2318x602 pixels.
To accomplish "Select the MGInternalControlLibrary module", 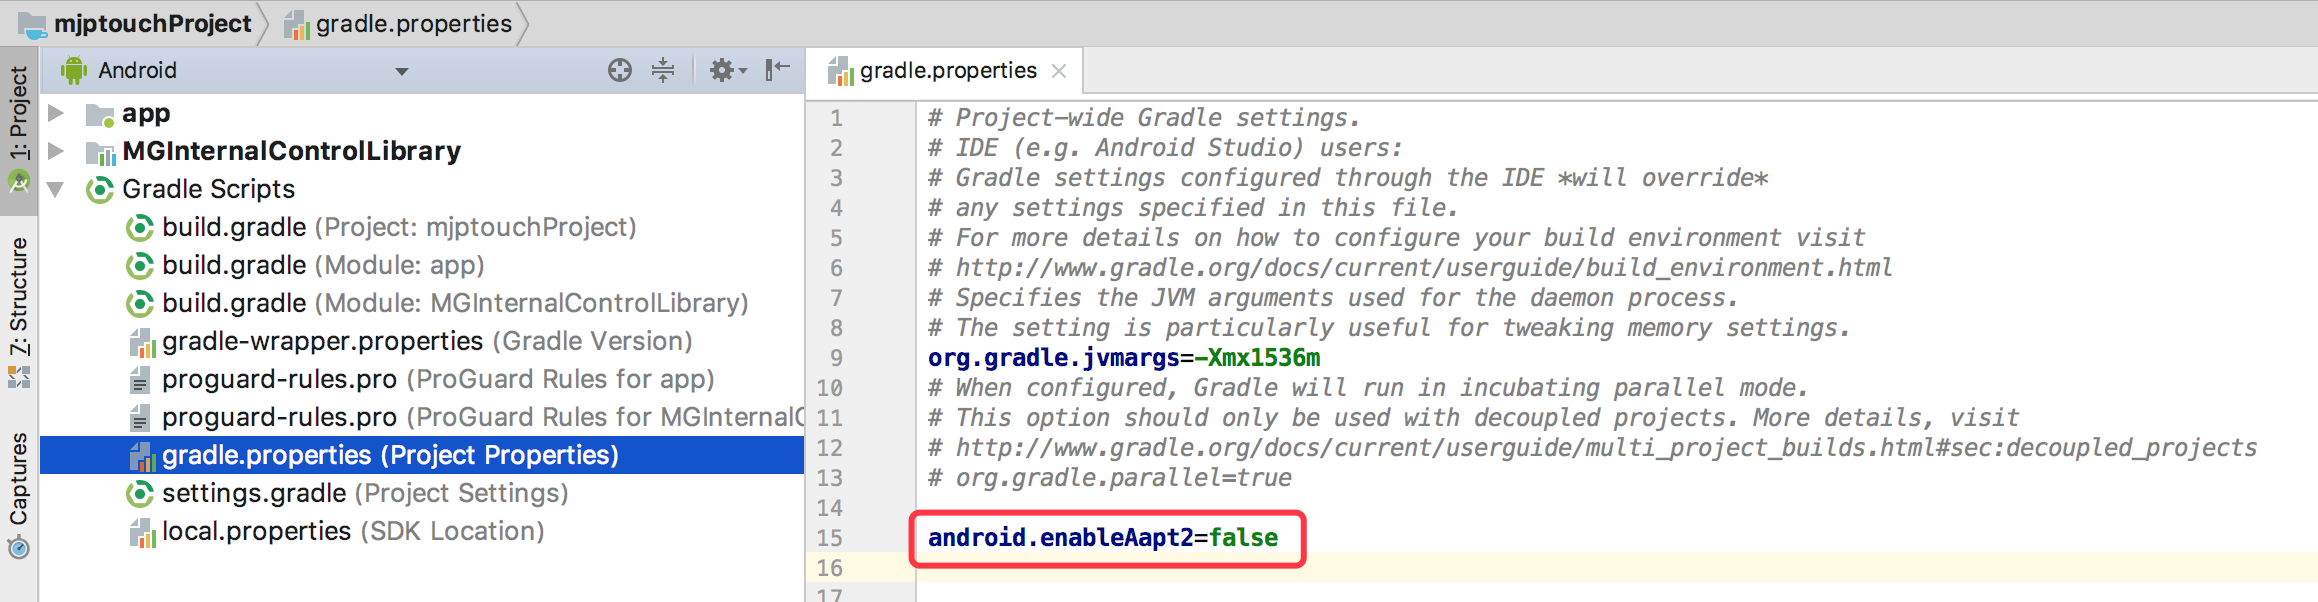I will click(x=291, y=151).
